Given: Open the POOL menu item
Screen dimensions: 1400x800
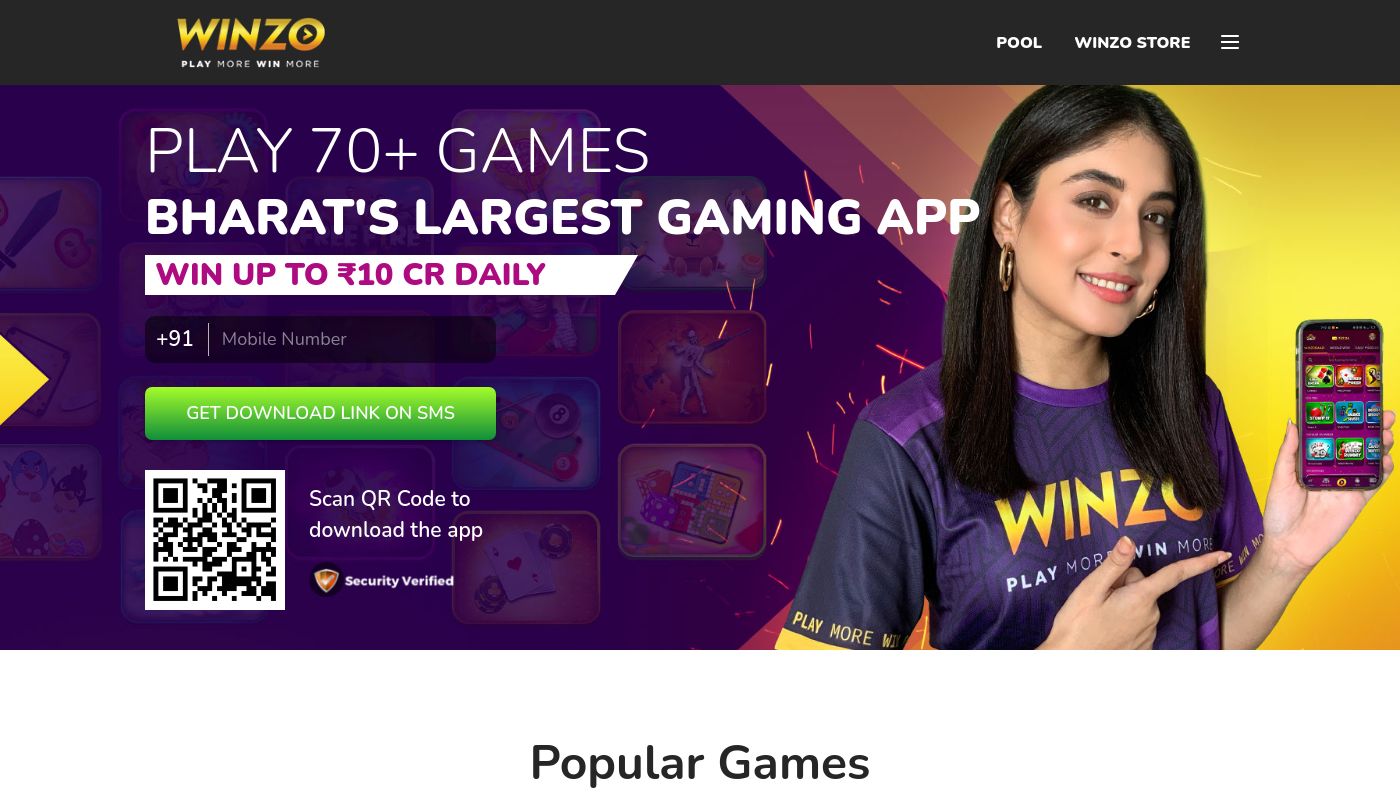Looking at the screenshot, I should pos(1019,43).
